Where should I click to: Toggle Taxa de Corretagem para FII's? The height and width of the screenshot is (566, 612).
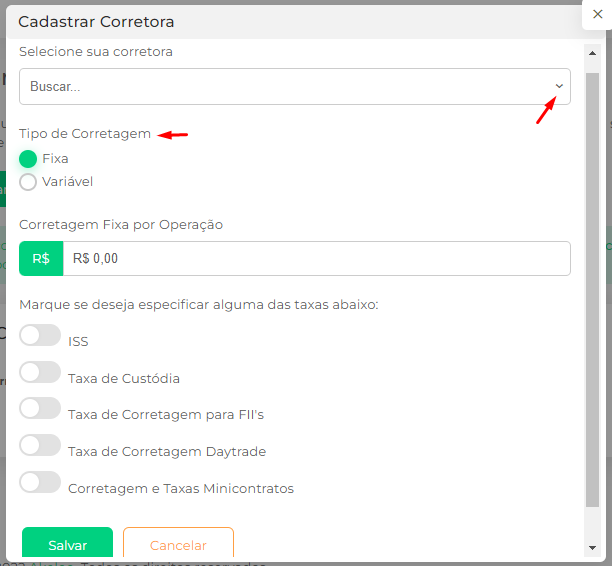40,408
